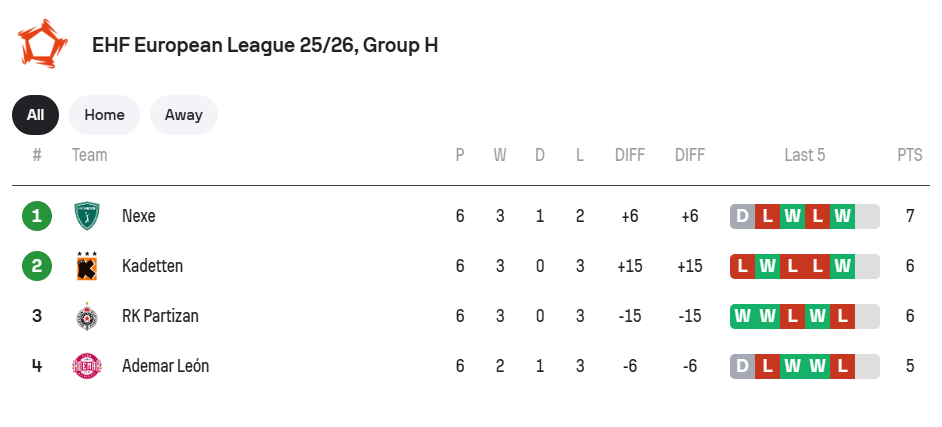This screenshot has width=942, height=427.
Task: Click Kadetten's most recent win badge
Action: (x=842, y=266)
